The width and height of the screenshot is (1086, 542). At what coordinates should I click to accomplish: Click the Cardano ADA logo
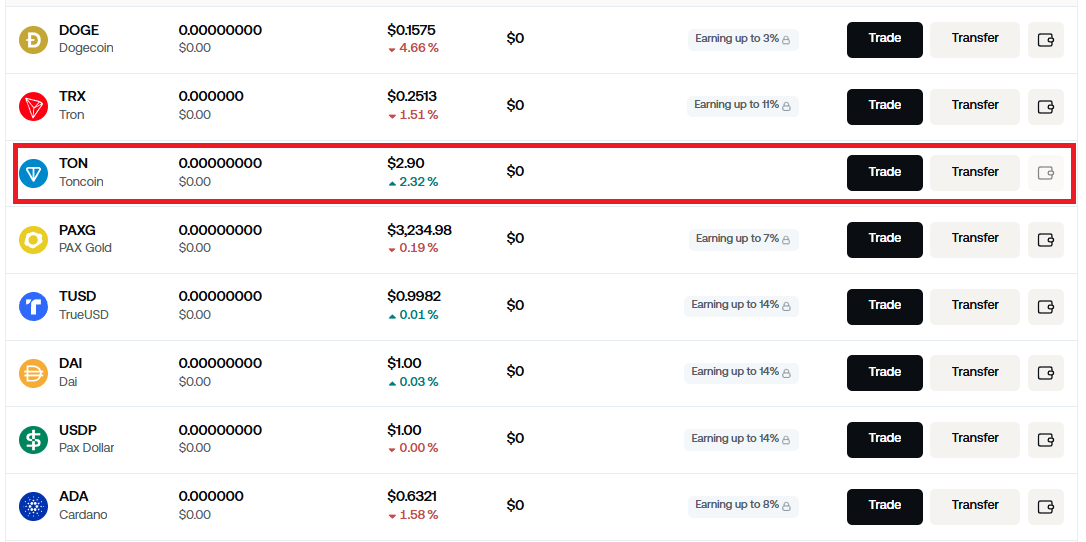click(33, 507)
